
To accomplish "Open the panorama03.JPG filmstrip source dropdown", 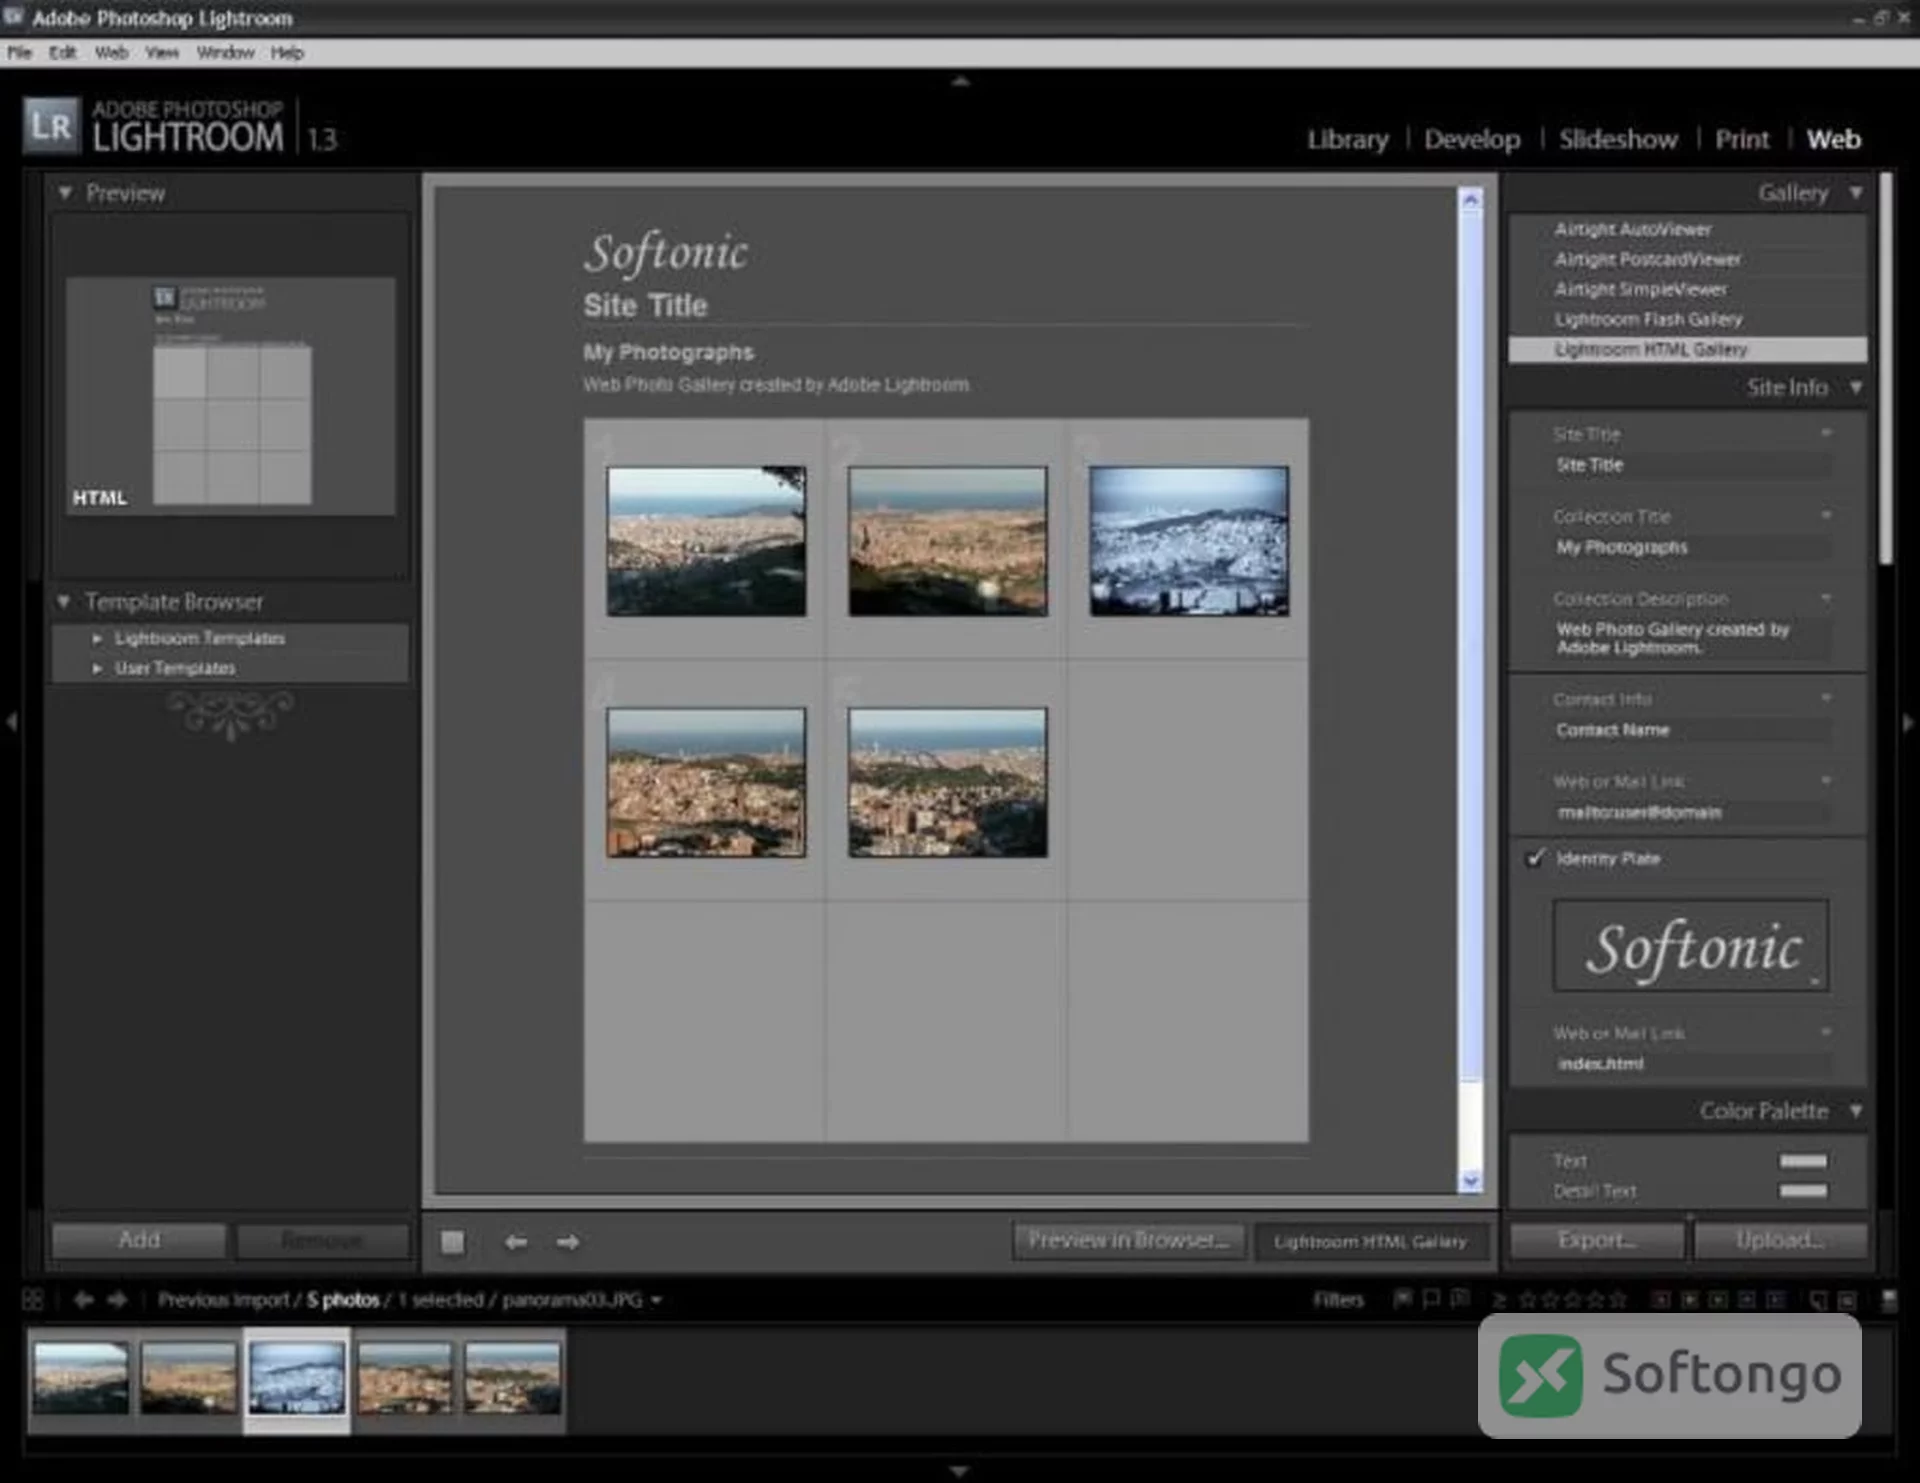I will 657,1300.
